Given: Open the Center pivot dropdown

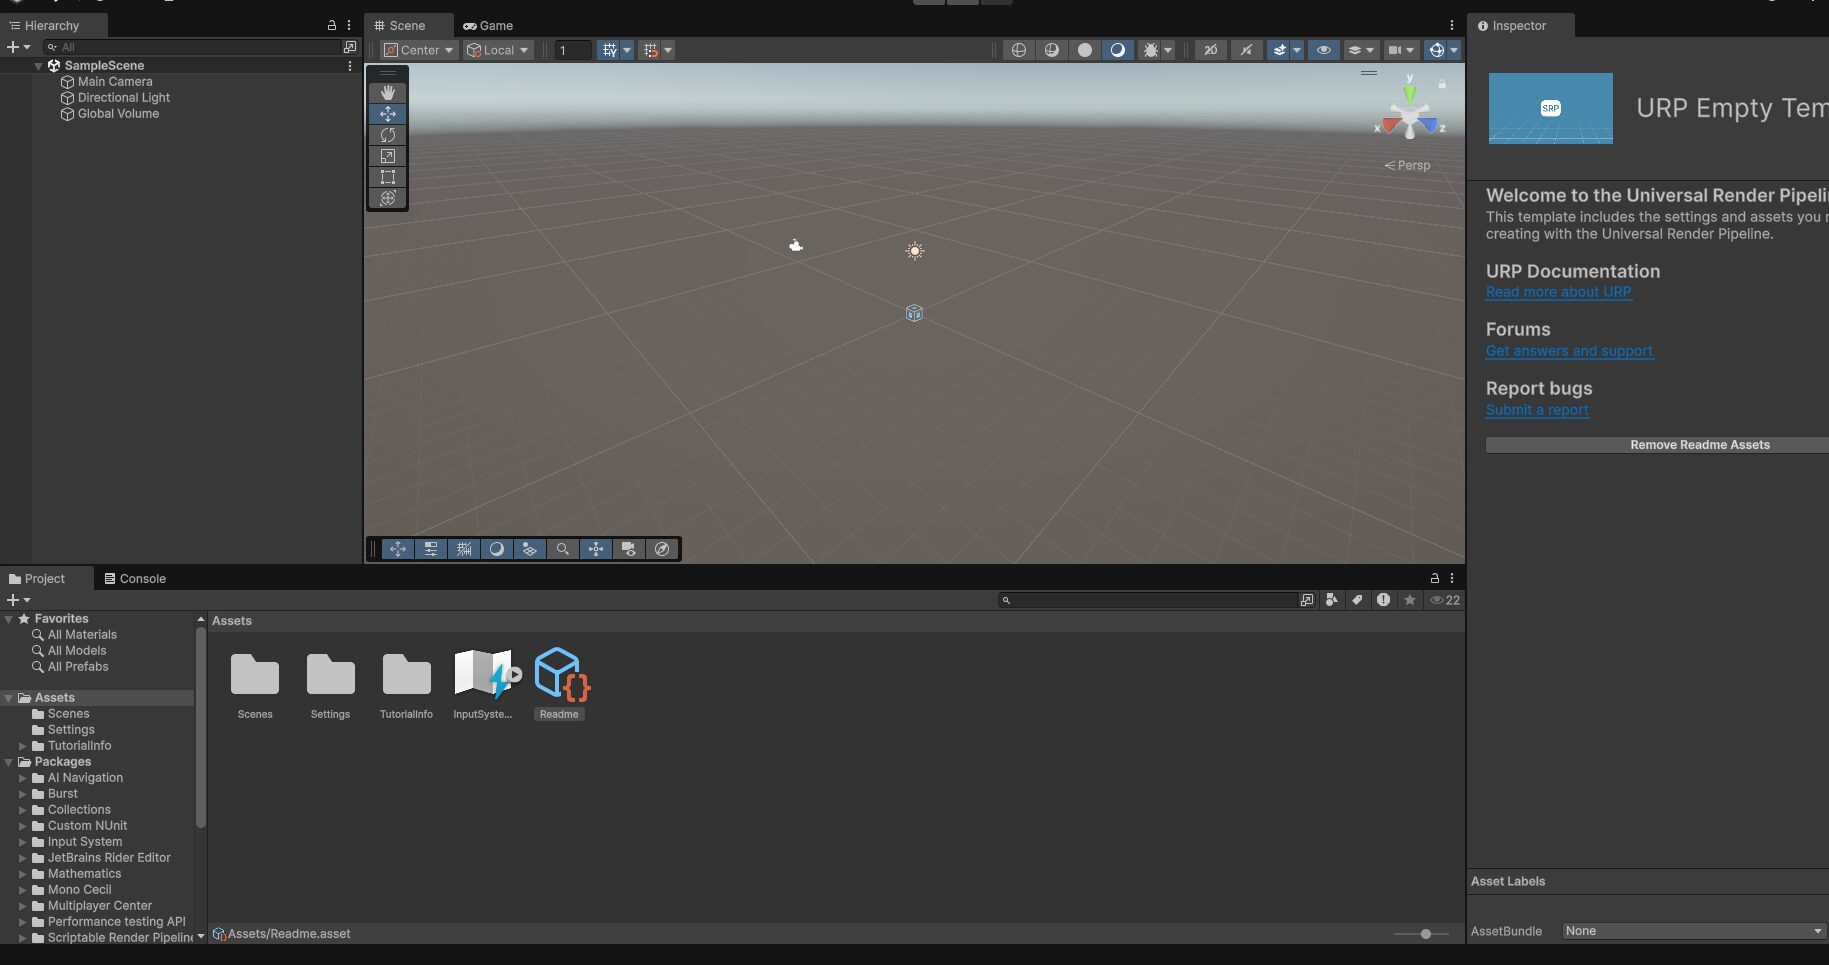Looking at the screenshot, I should click(419, 50).
